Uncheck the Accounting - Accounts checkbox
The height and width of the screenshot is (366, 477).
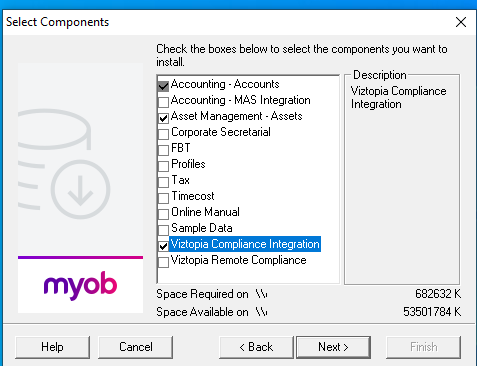coord(163,86)
